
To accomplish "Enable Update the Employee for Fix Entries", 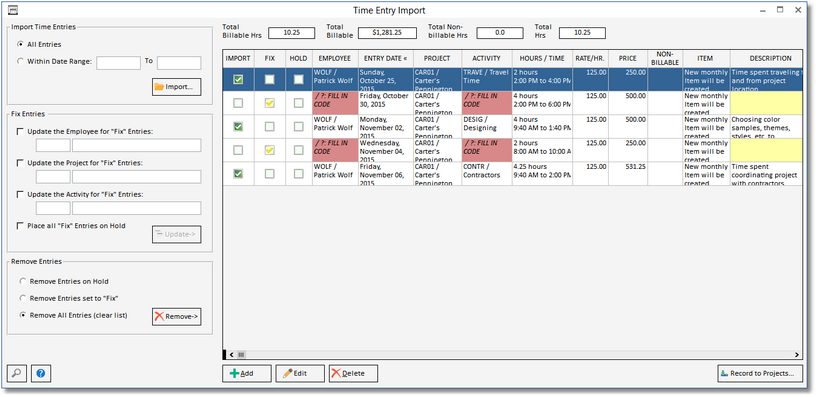I will [20, 132].
